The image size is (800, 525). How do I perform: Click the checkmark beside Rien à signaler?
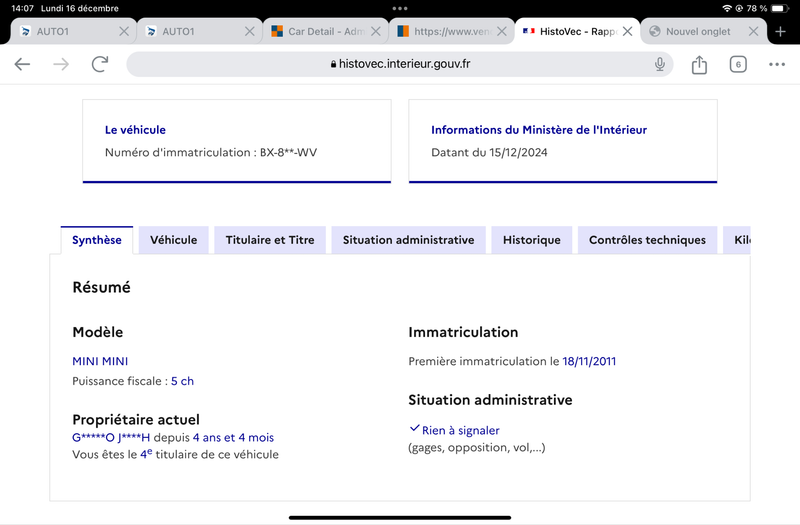414,429
